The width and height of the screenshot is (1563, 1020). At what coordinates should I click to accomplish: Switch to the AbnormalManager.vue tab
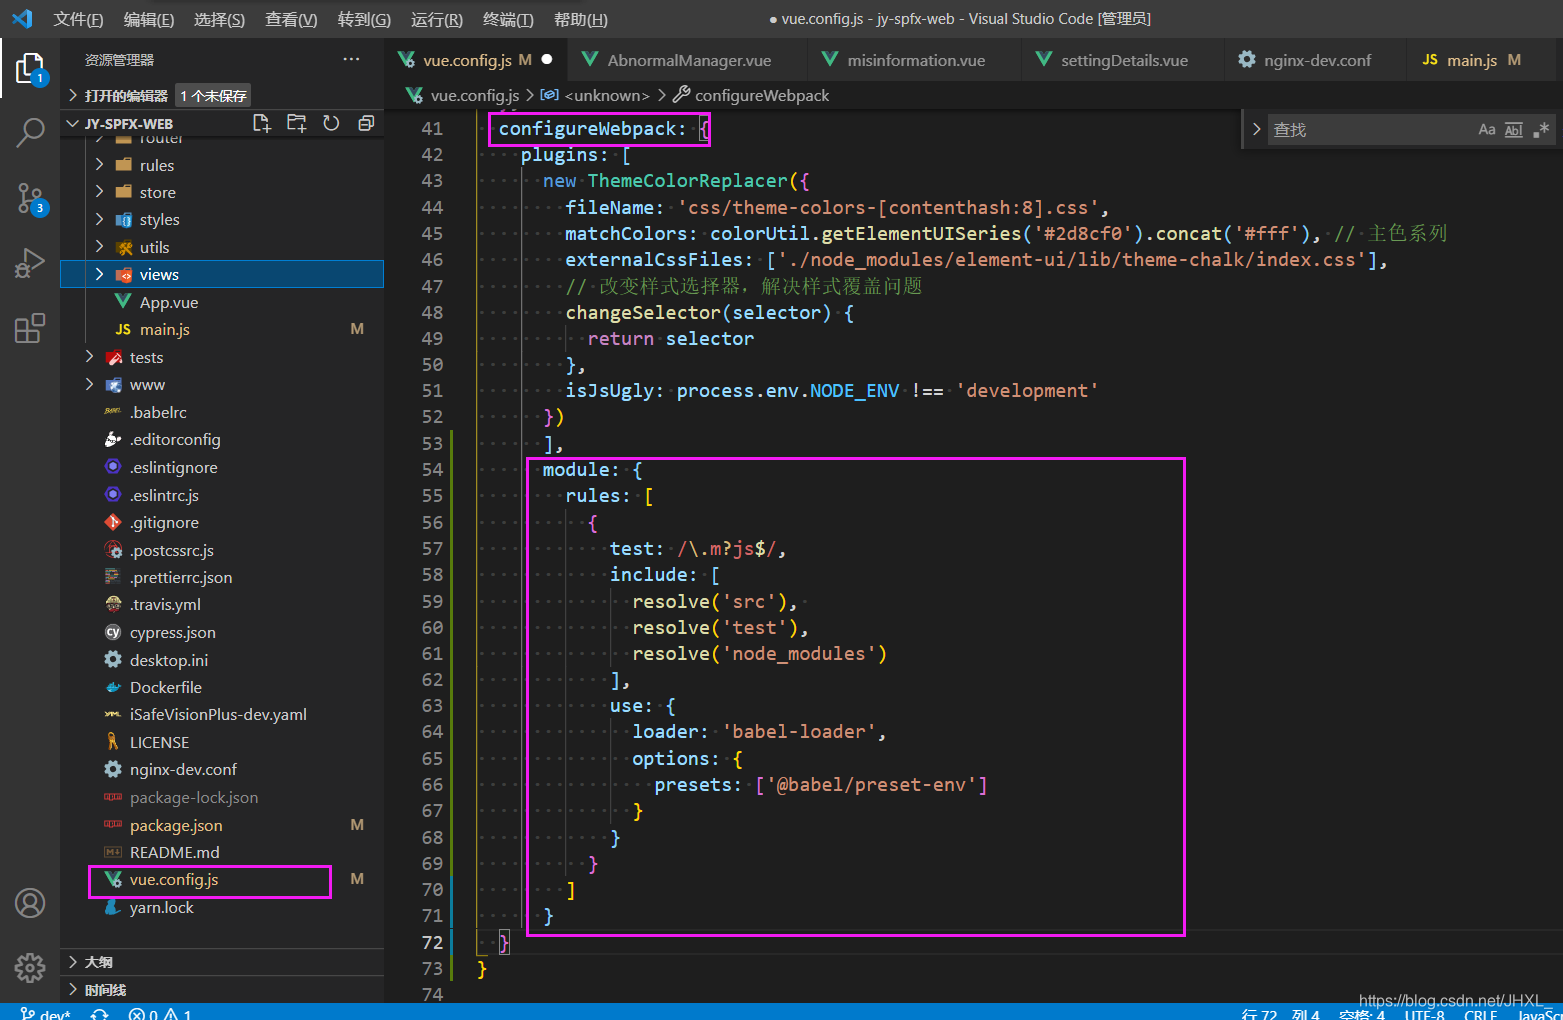point(689,60)
